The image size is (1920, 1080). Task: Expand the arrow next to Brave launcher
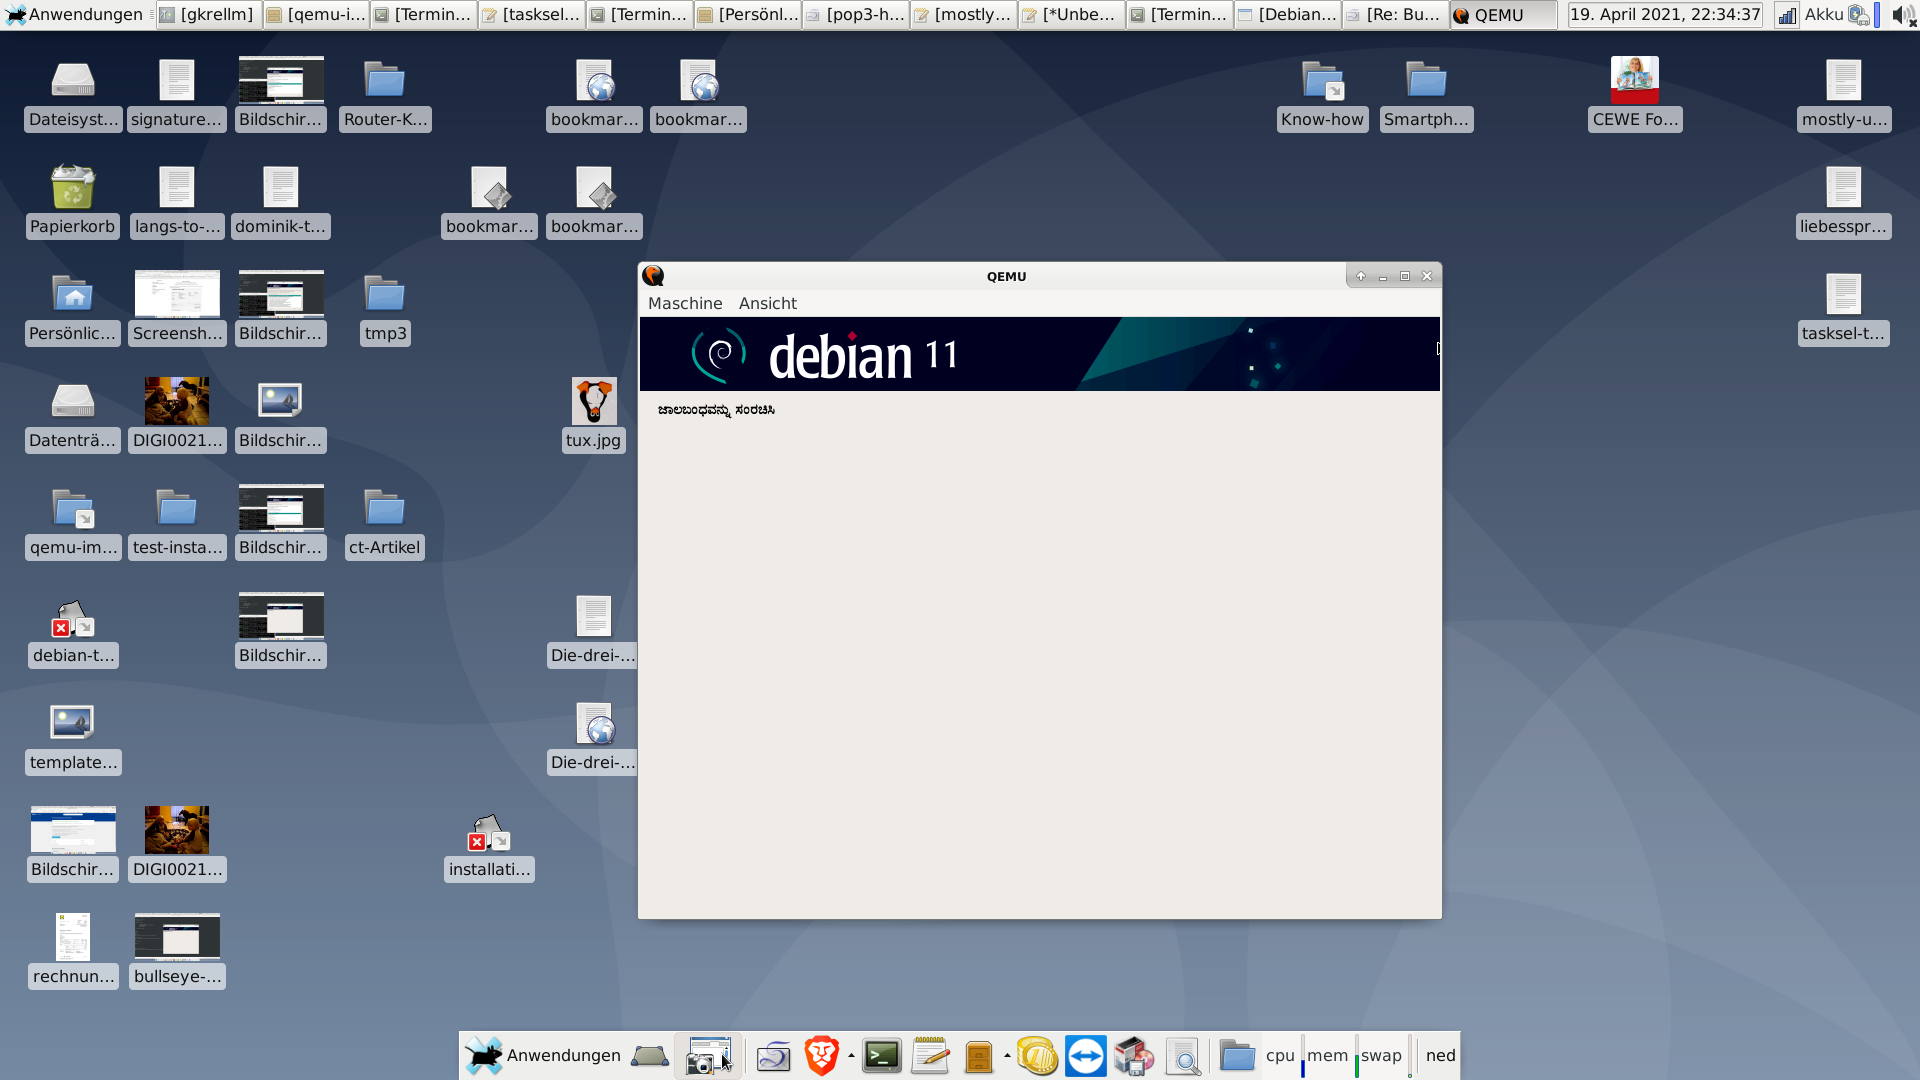851,1056
